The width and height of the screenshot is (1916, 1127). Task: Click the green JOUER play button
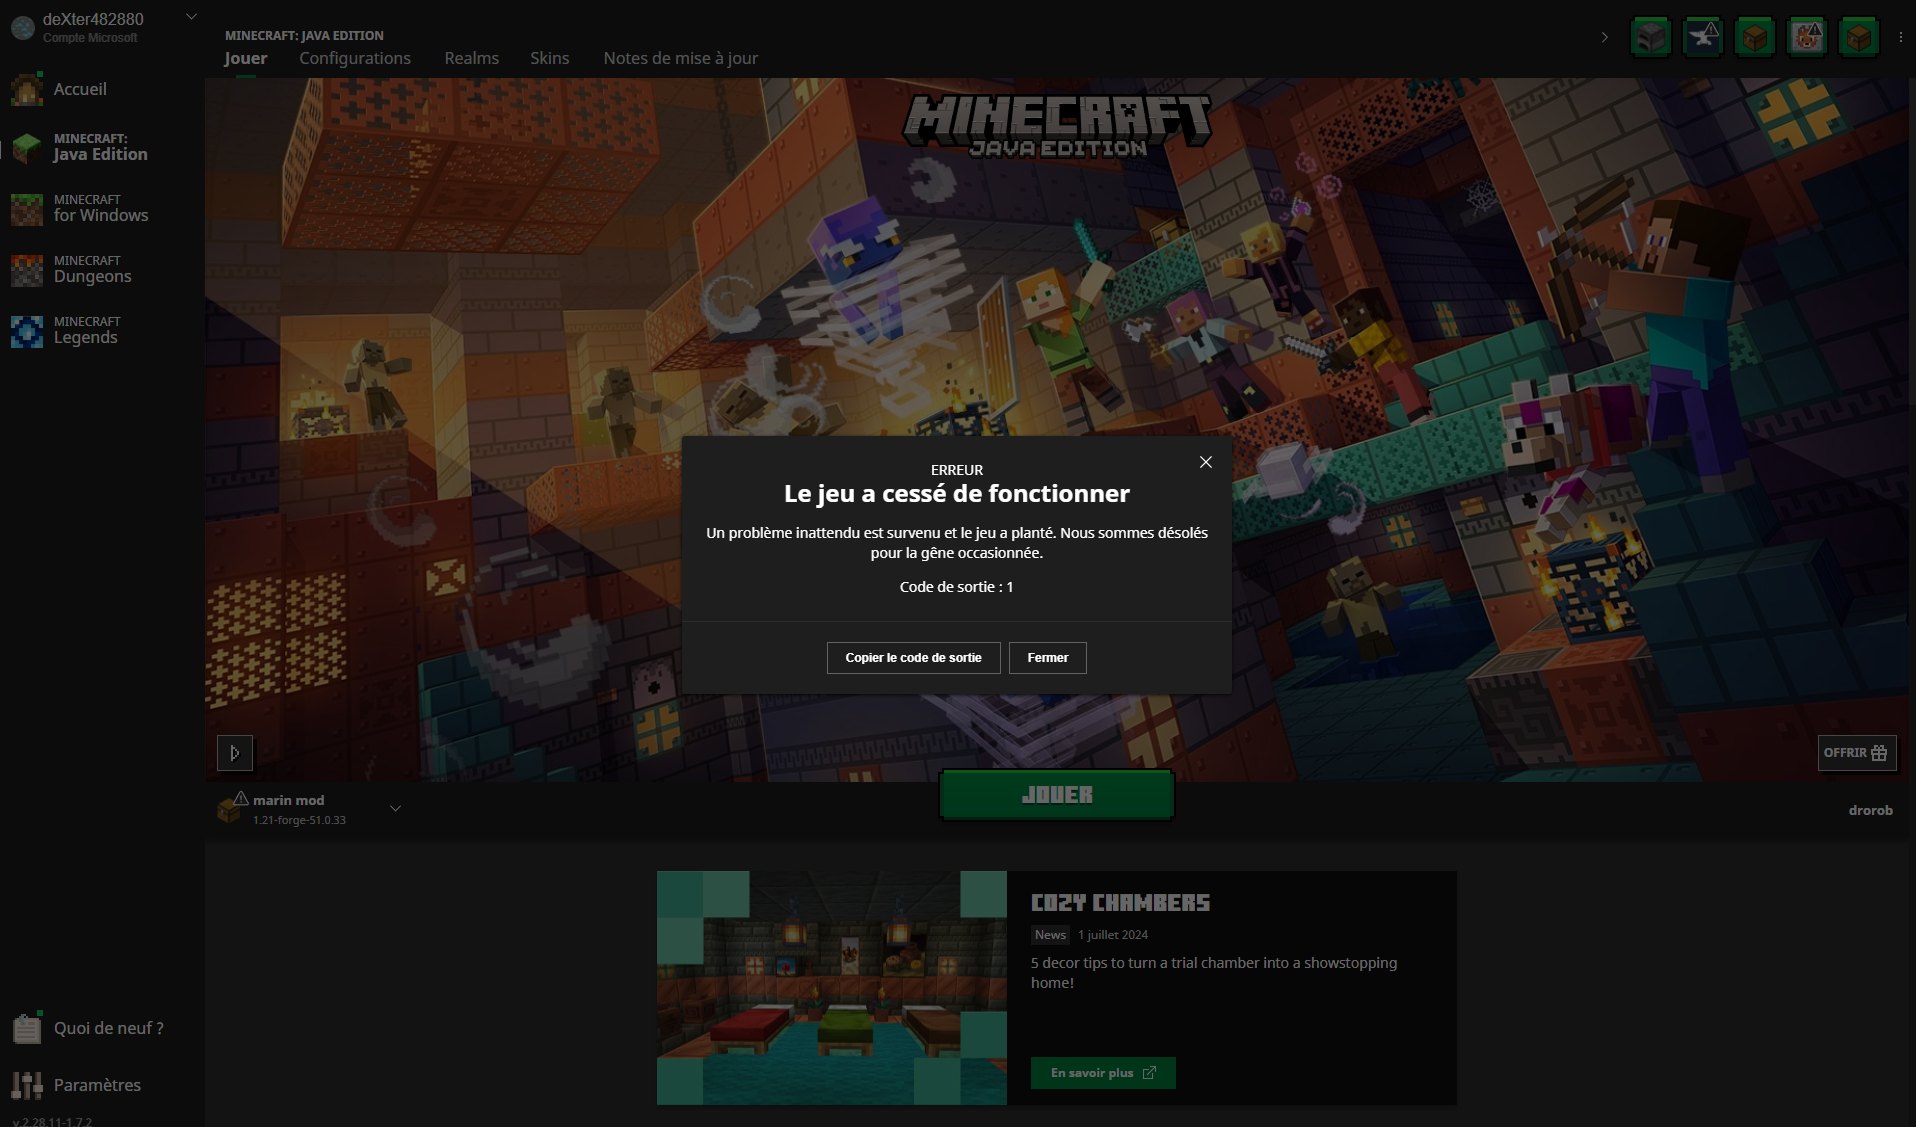1057,795
